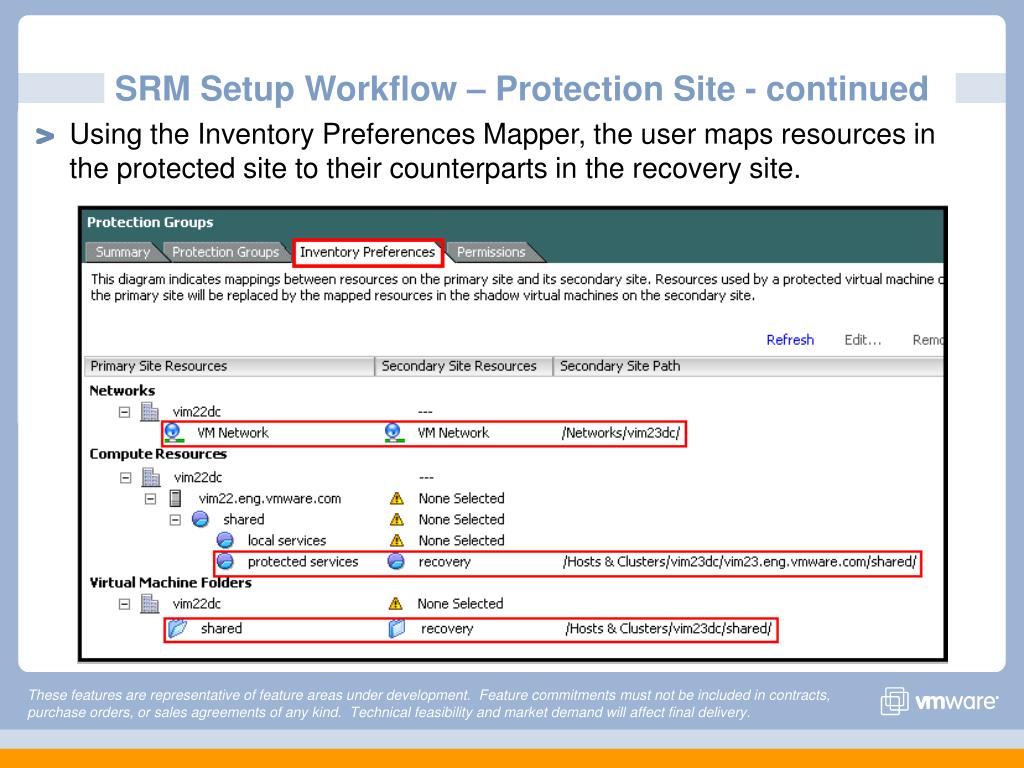Click the partly hidden Remove link
The image size is (1024, 768).
coord(927,340)
